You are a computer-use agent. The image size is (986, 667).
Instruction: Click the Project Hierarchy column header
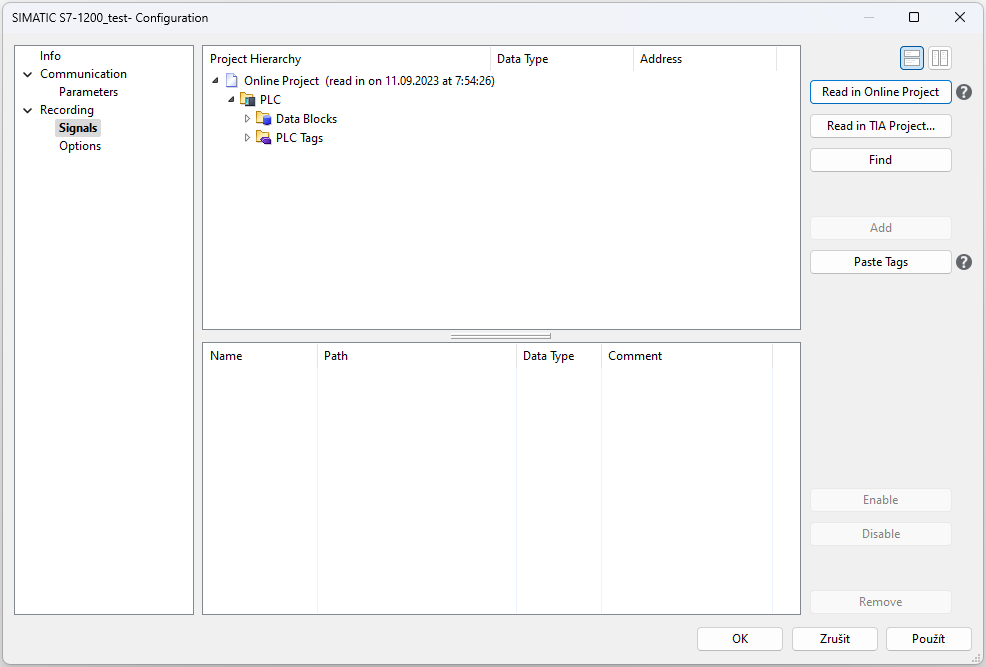(x=346, y=59)
